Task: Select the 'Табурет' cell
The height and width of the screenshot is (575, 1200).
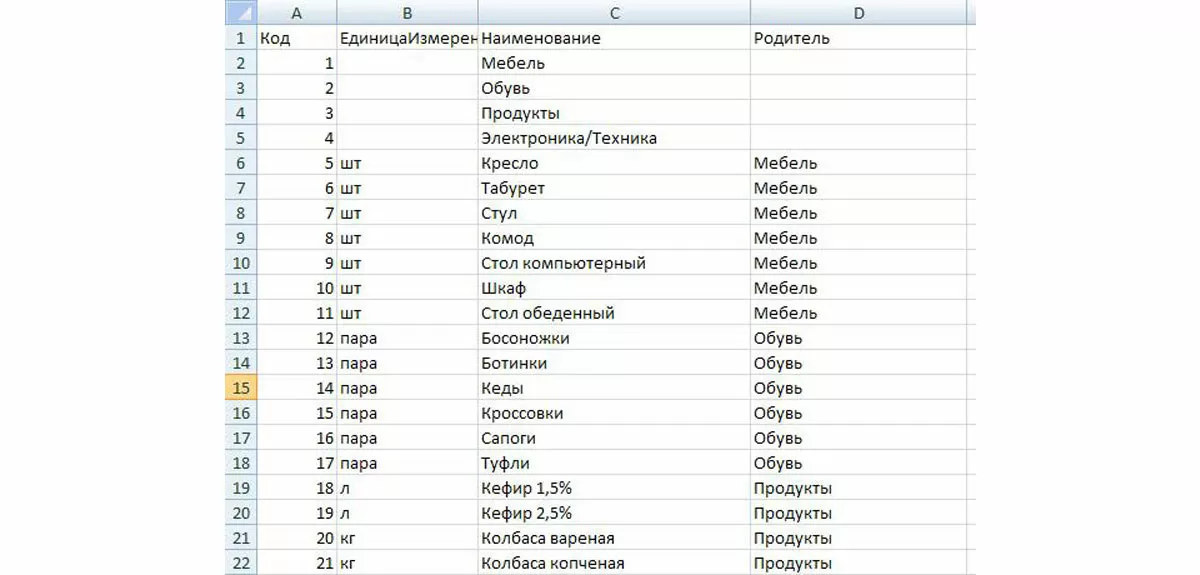Action: coord(614,188)
